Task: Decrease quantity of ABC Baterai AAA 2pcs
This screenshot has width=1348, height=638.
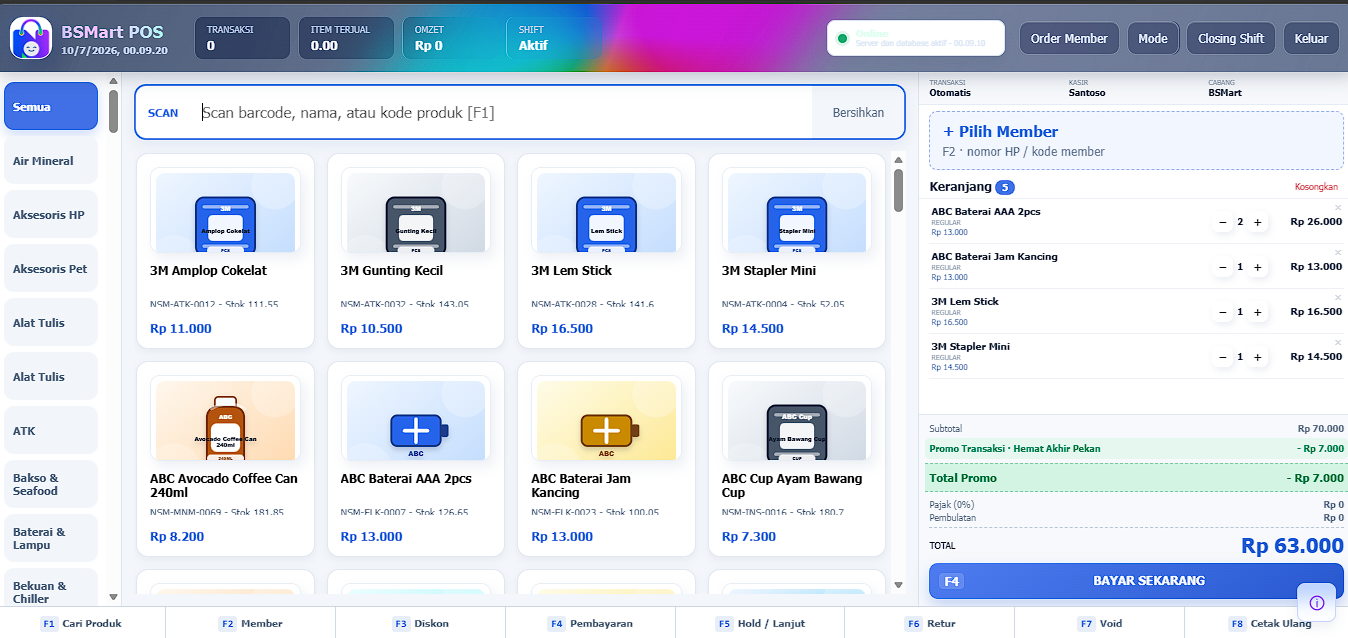Action: coord(1222,222)
